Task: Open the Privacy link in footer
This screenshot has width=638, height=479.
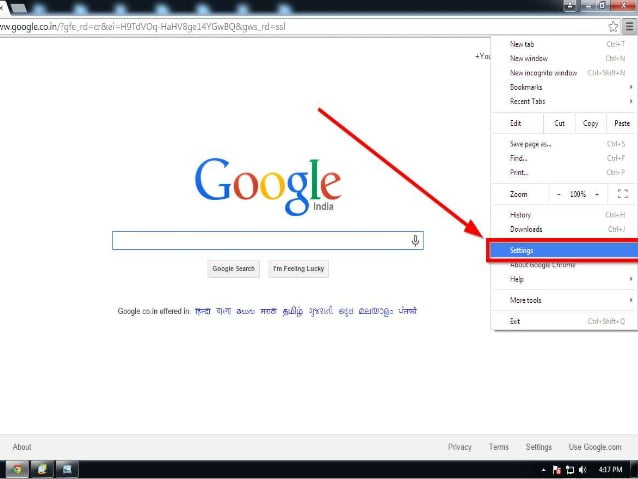Action: pos(460,447)
